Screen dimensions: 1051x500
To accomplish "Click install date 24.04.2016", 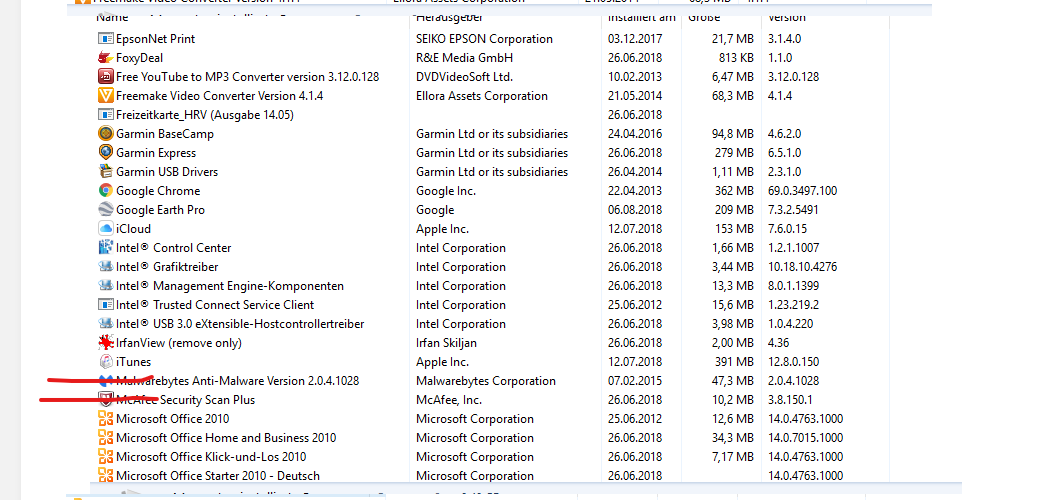I will 635,133.
